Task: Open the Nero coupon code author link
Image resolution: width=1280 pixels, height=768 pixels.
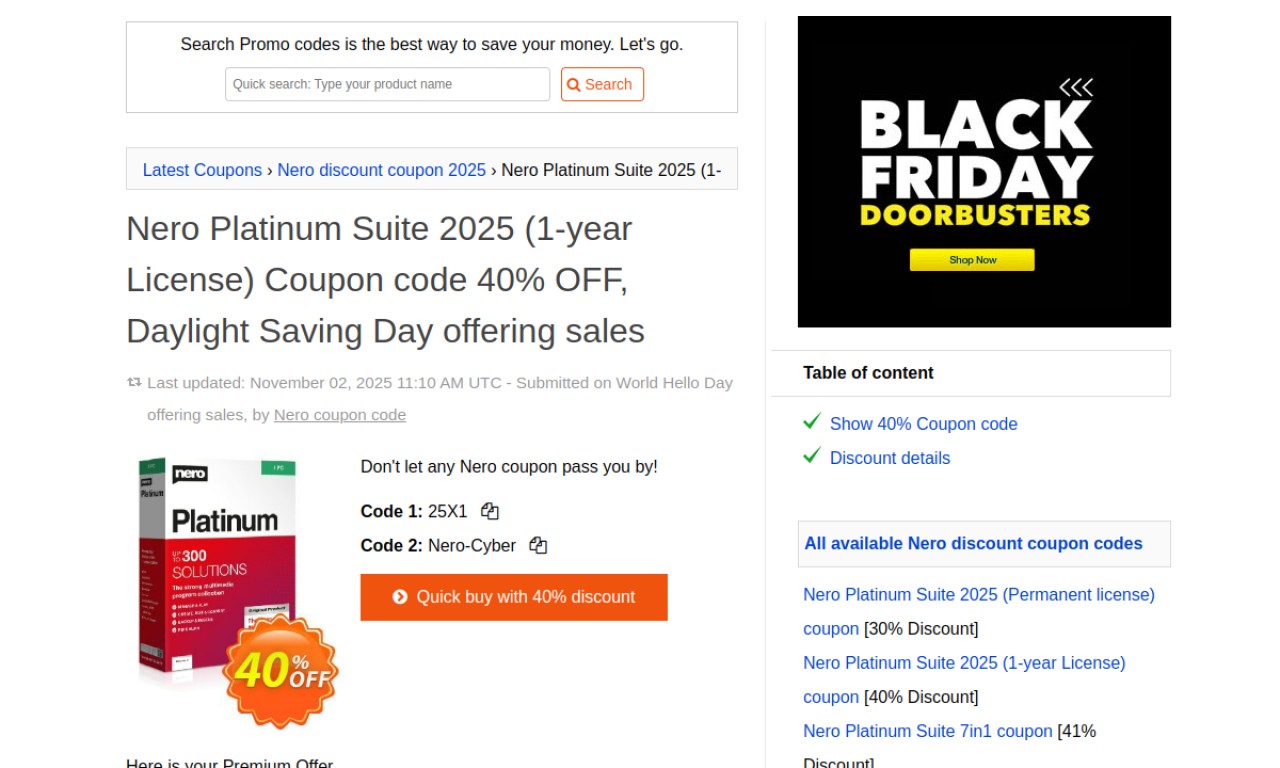Action: [340, 415]
